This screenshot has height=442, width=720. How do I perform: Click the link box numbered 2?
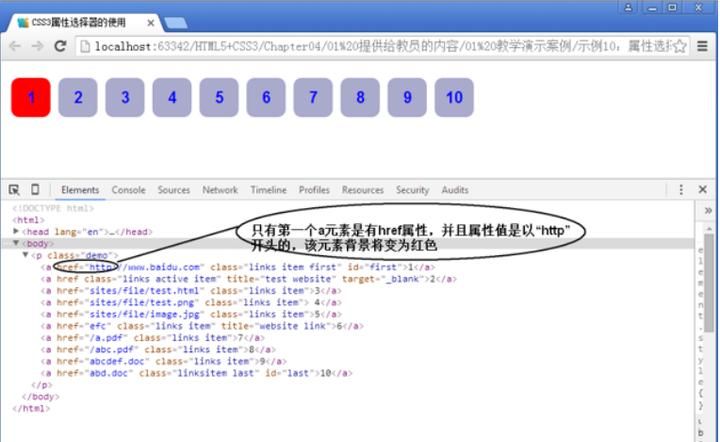pyautogui.click(x=78, y=97)
